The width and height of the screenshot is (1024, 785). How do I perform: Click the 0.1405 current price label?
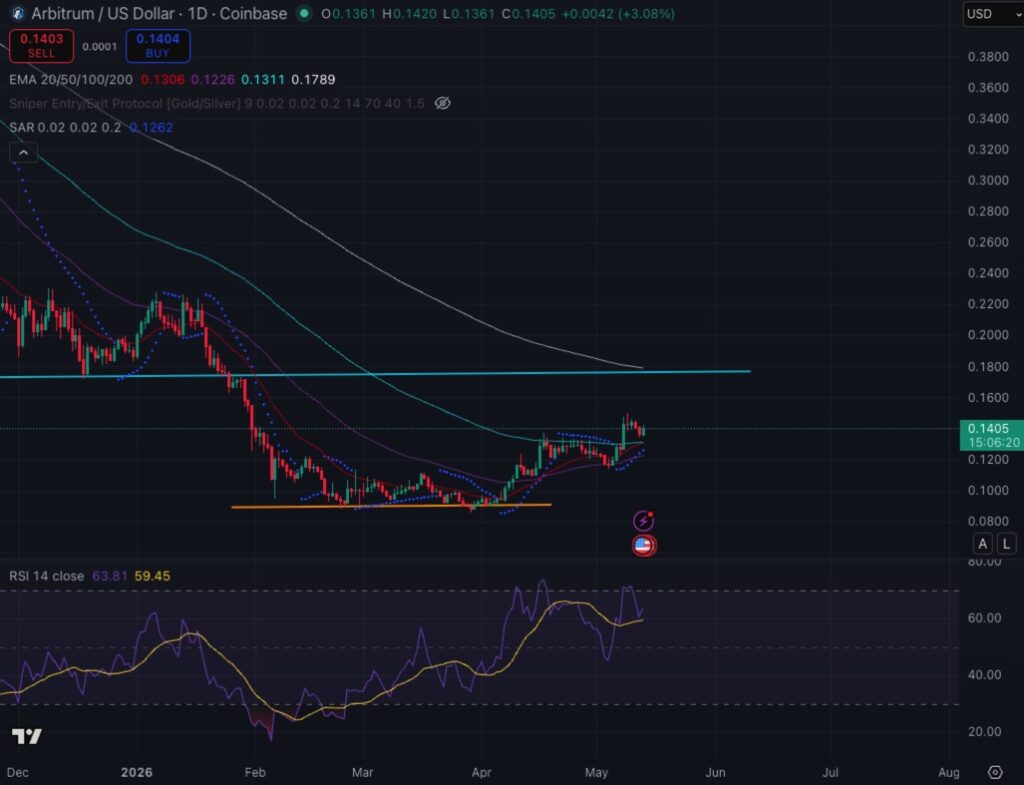pos(991,435)
